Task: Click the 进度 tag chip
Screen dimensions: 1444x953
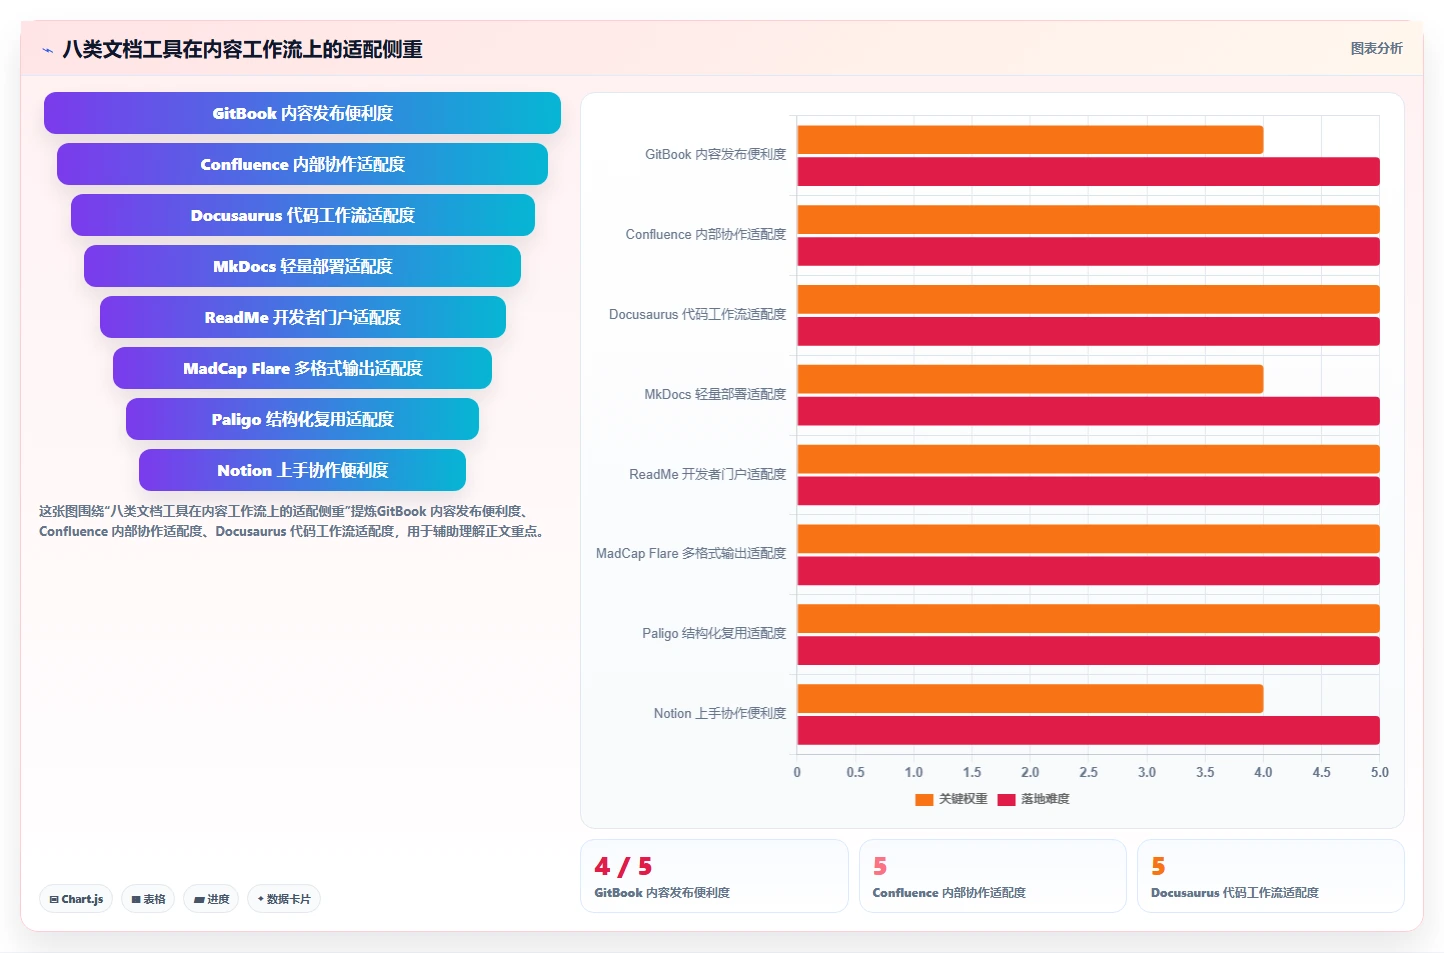Action: 211,899
